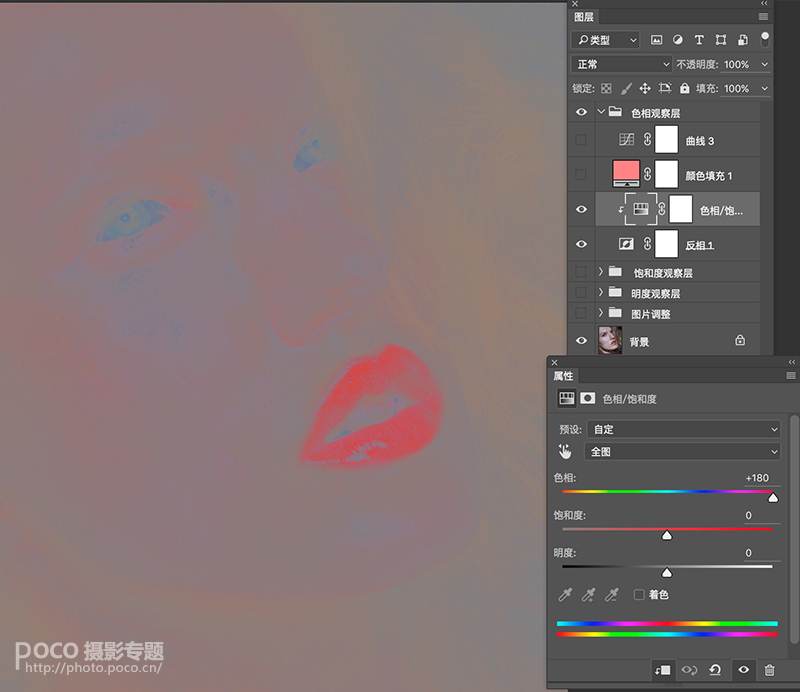Click the 反相 1 invert adjustment icon
This screenshot has height=692, width=800.
(x=626, y=244)
